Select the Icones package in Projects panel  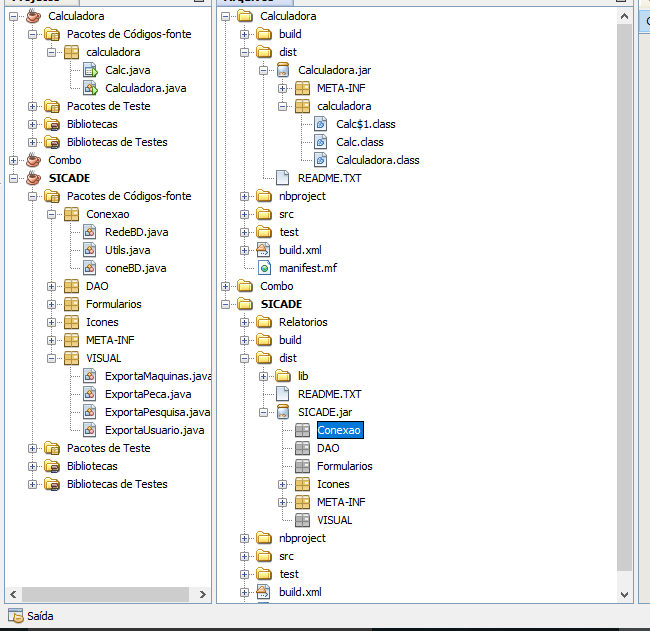point(102,322)
